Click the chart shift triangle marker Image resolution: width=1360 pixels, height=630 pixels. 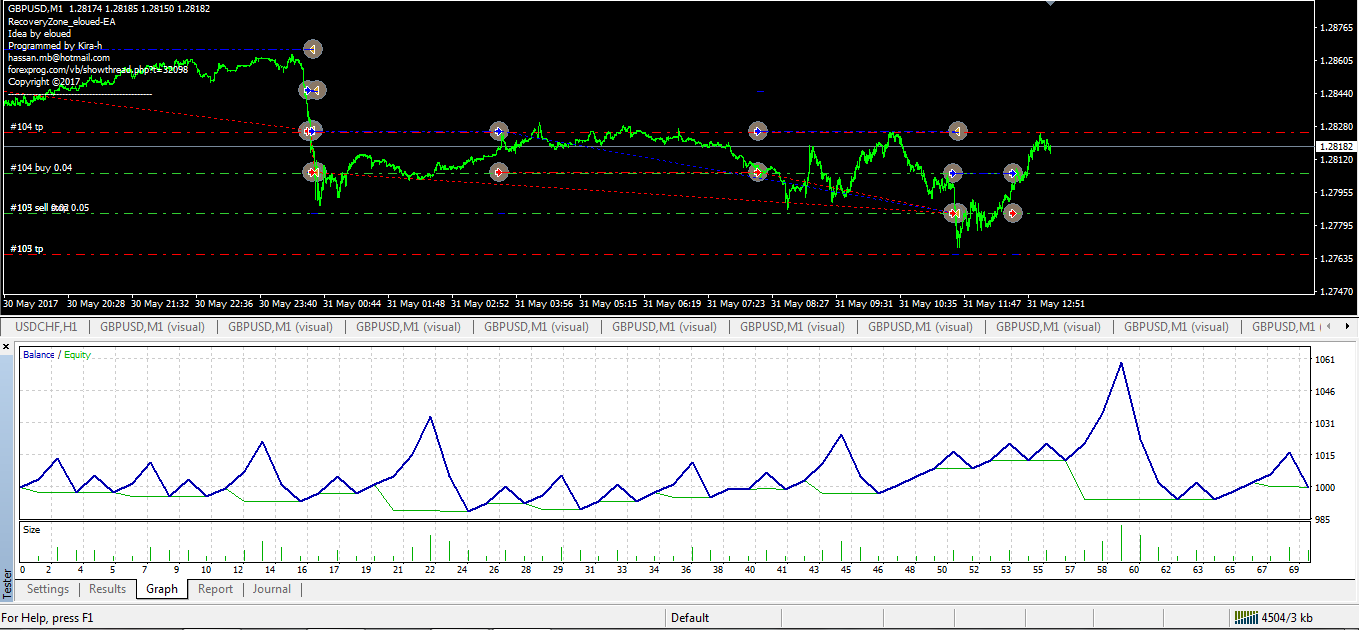point(1049,3)
